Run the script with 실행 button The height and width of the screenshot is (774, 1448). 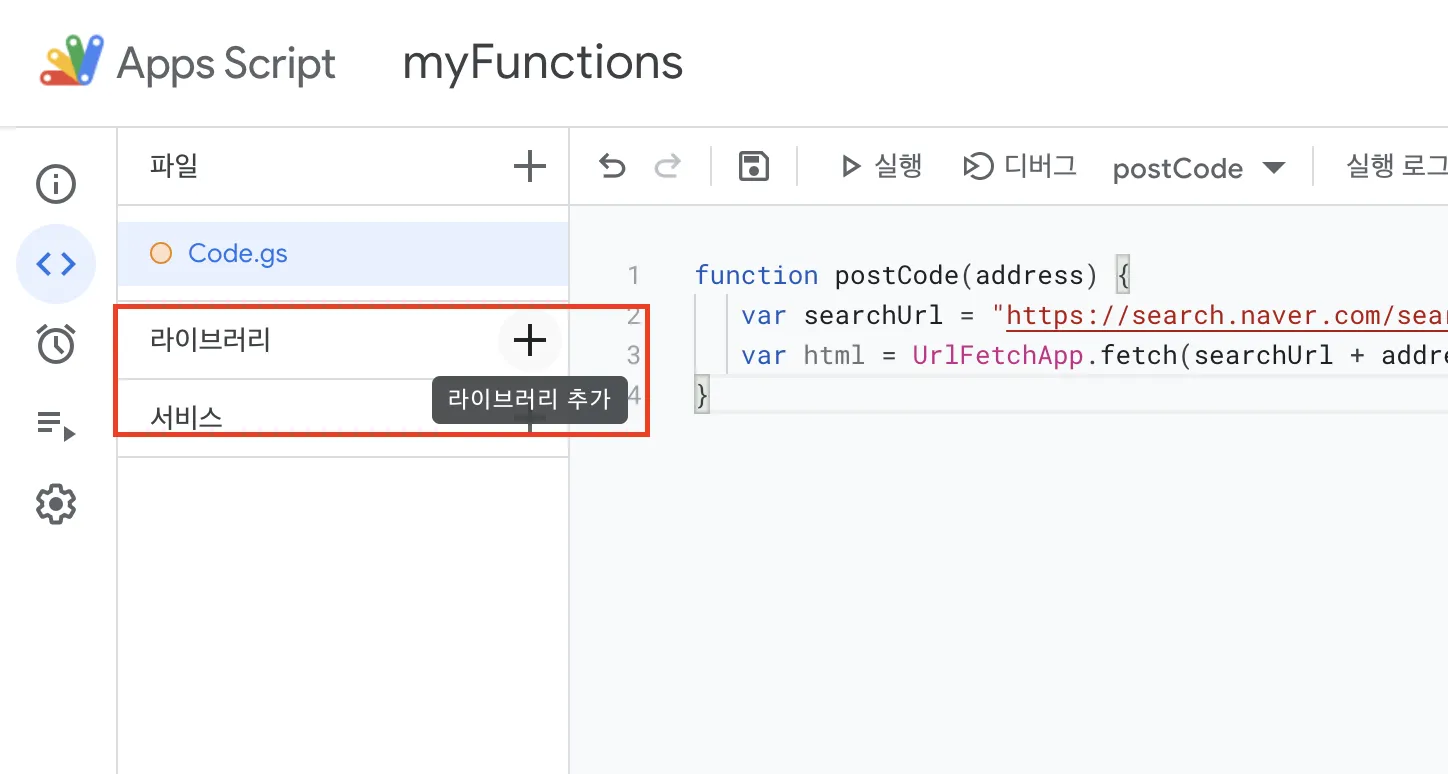click(x=881, y=166)
